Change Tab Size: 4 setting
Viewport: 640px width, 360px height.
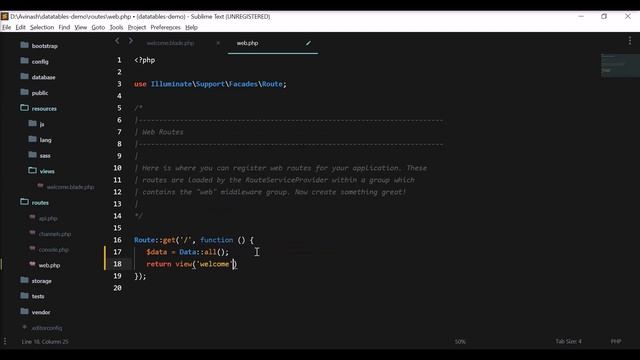click(x=568, y=341)
